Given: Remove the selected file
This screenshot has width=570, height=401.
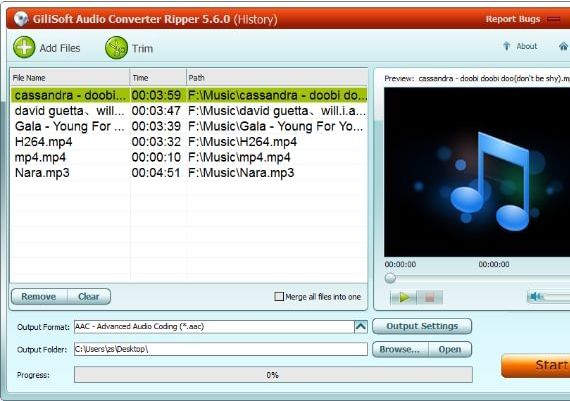Looking at the screenshot, I should [x=39, y=297].
